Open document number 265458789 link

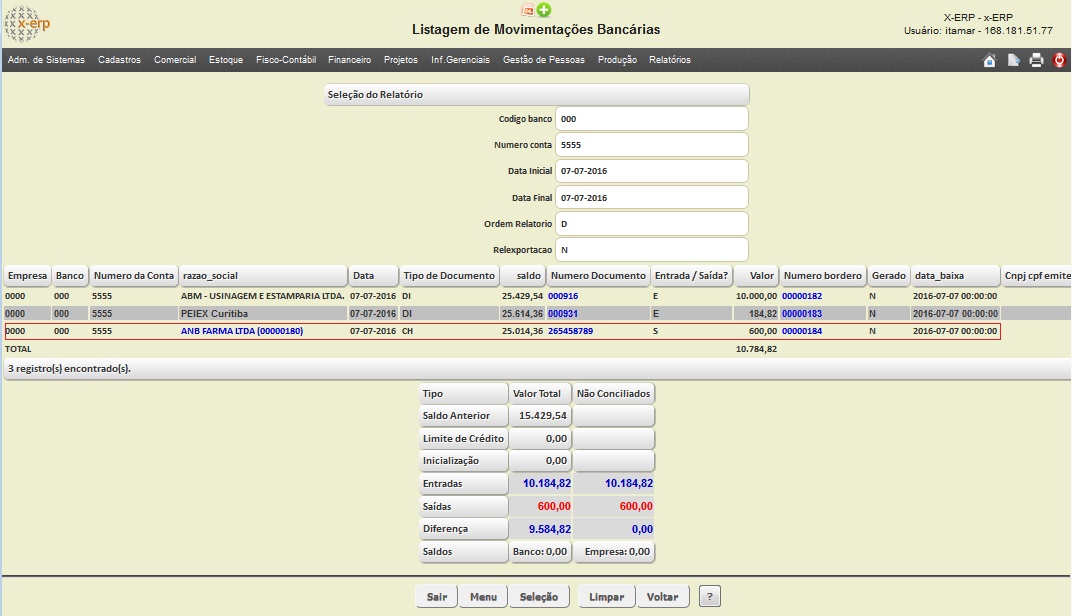pos(570,331)
